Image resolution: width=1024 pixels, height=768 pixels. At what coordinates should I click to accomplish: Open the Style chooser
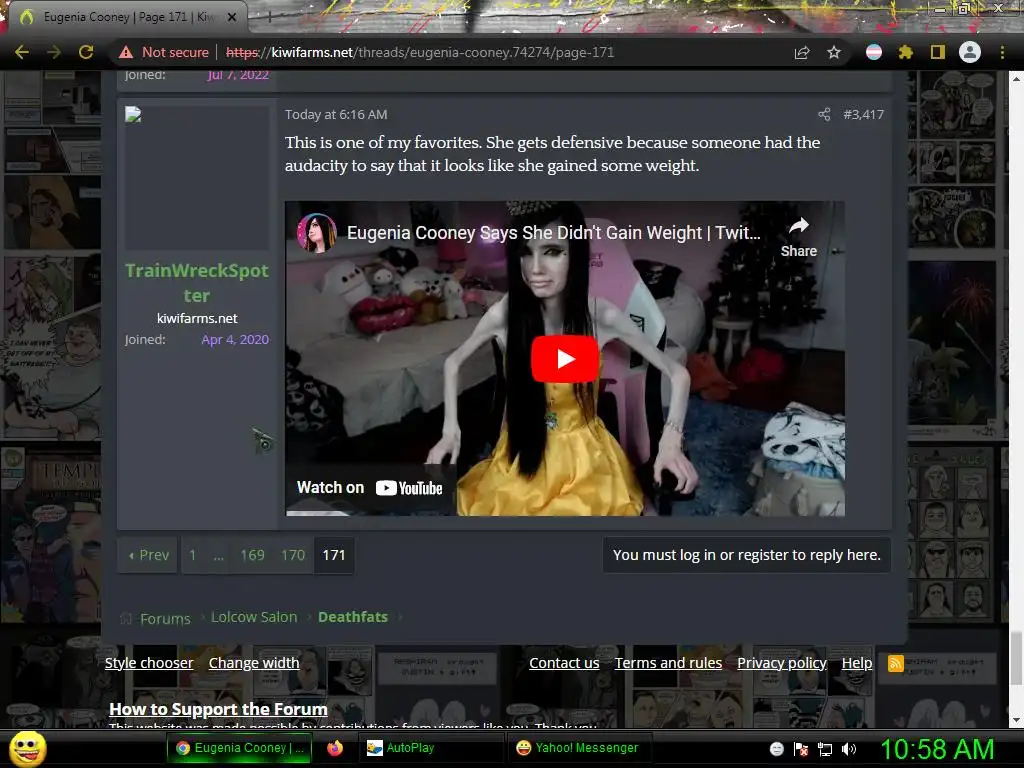click(x=149, y=663)
